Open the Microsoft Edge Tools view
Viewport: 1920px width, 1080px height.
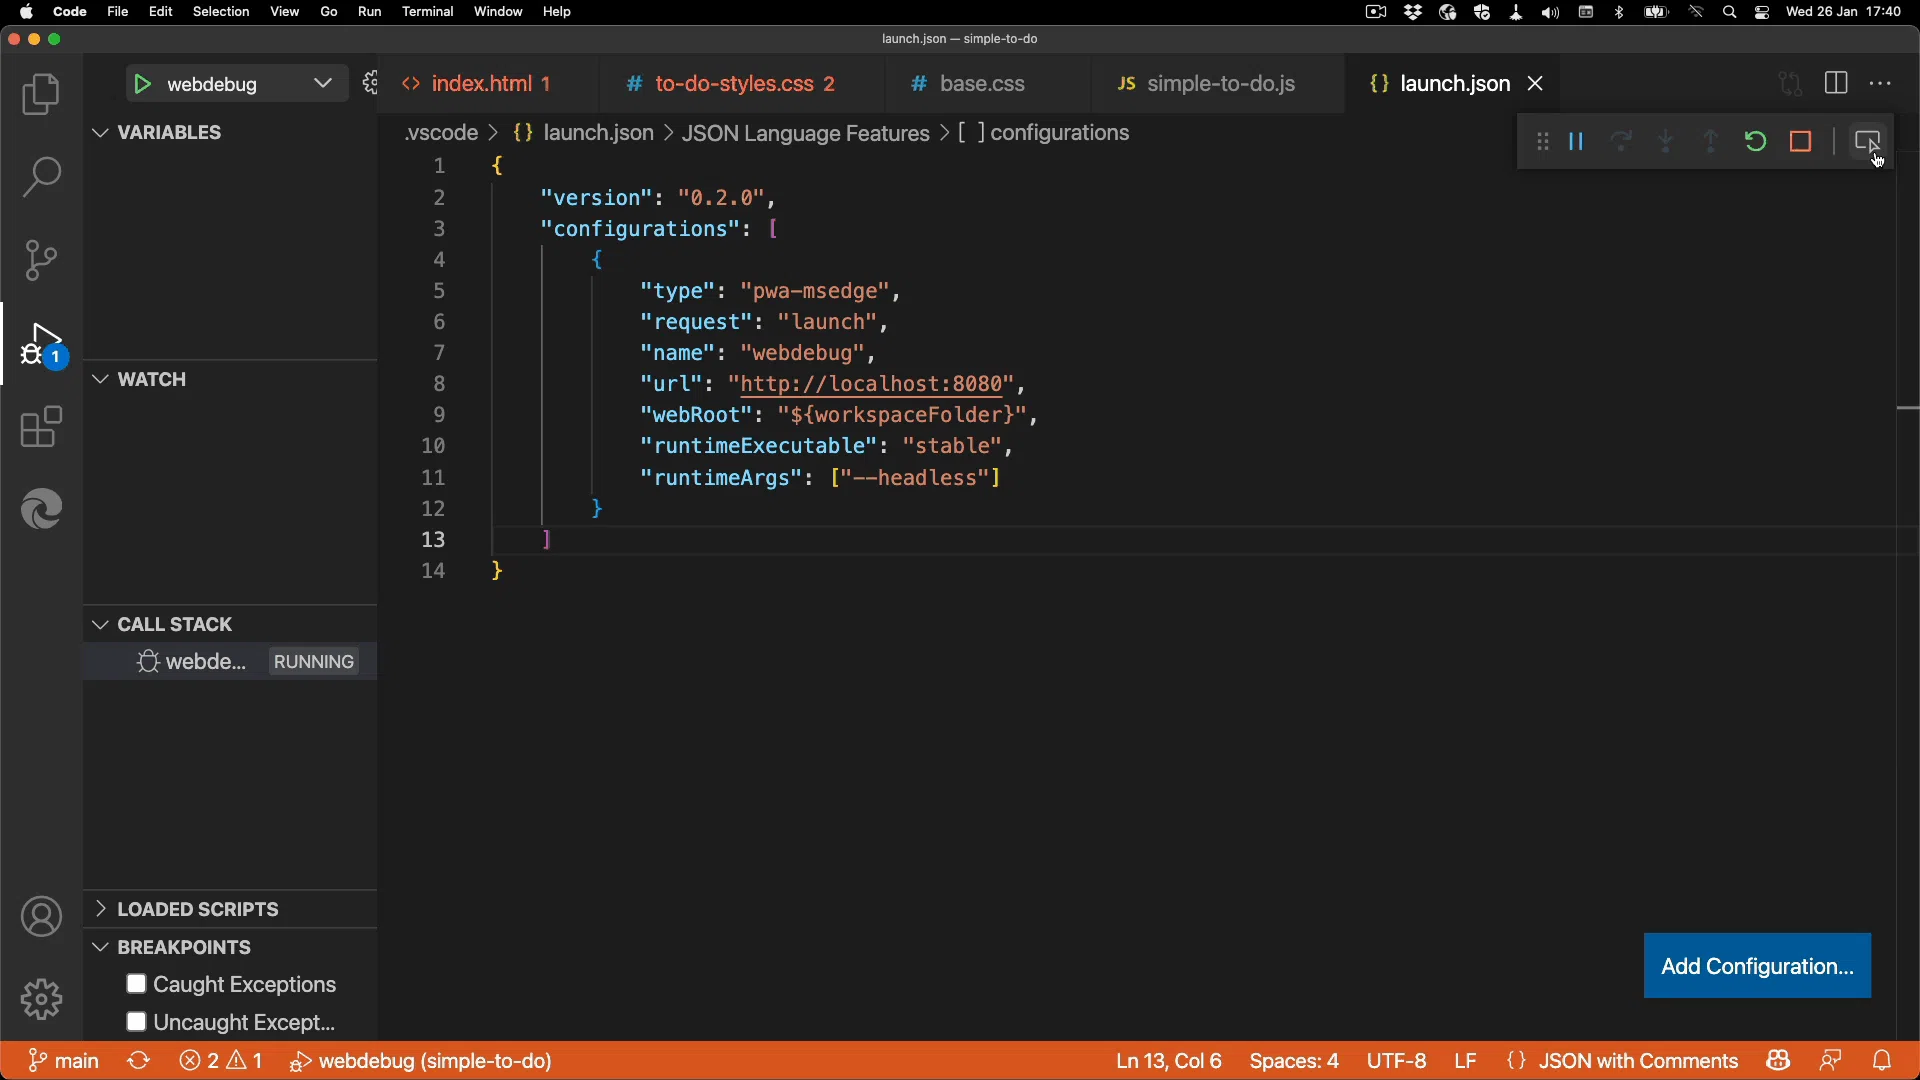(x=41, y=510)
